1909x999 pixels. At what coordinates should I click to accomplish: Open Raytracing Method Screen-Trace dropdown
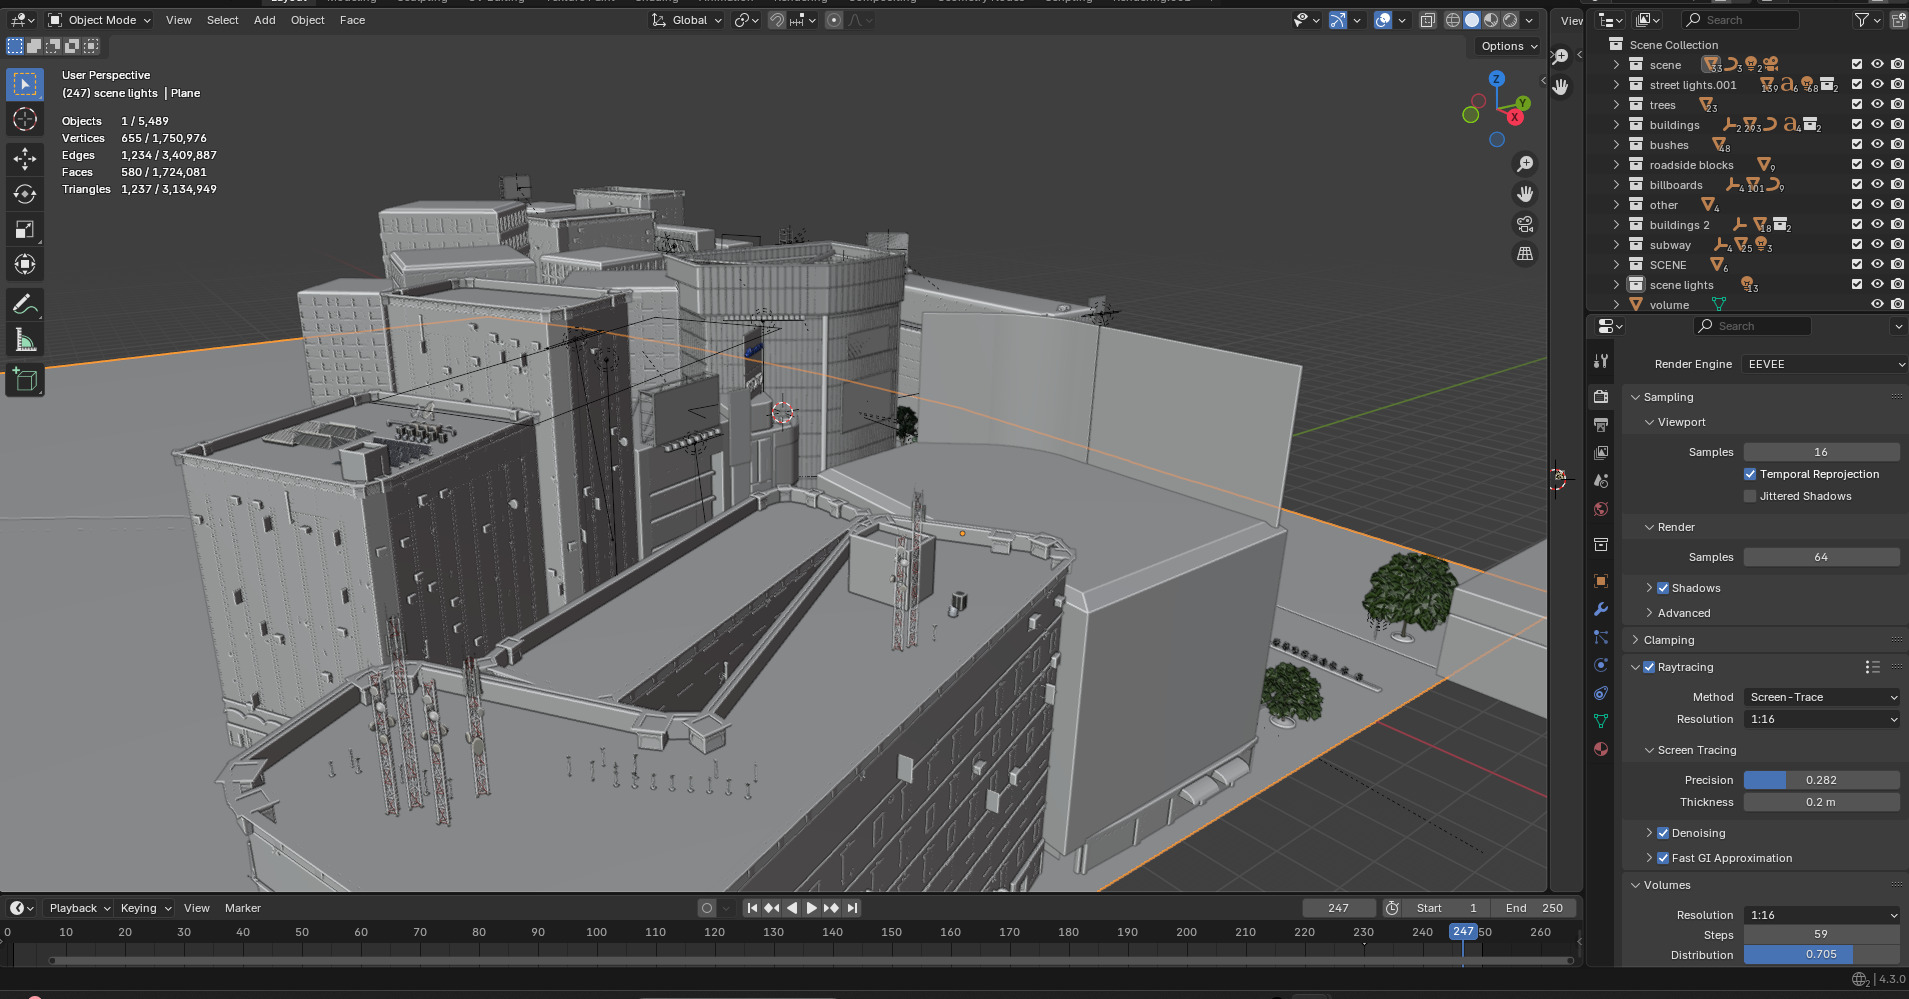pyautogui.click(x=1821, y=697)
